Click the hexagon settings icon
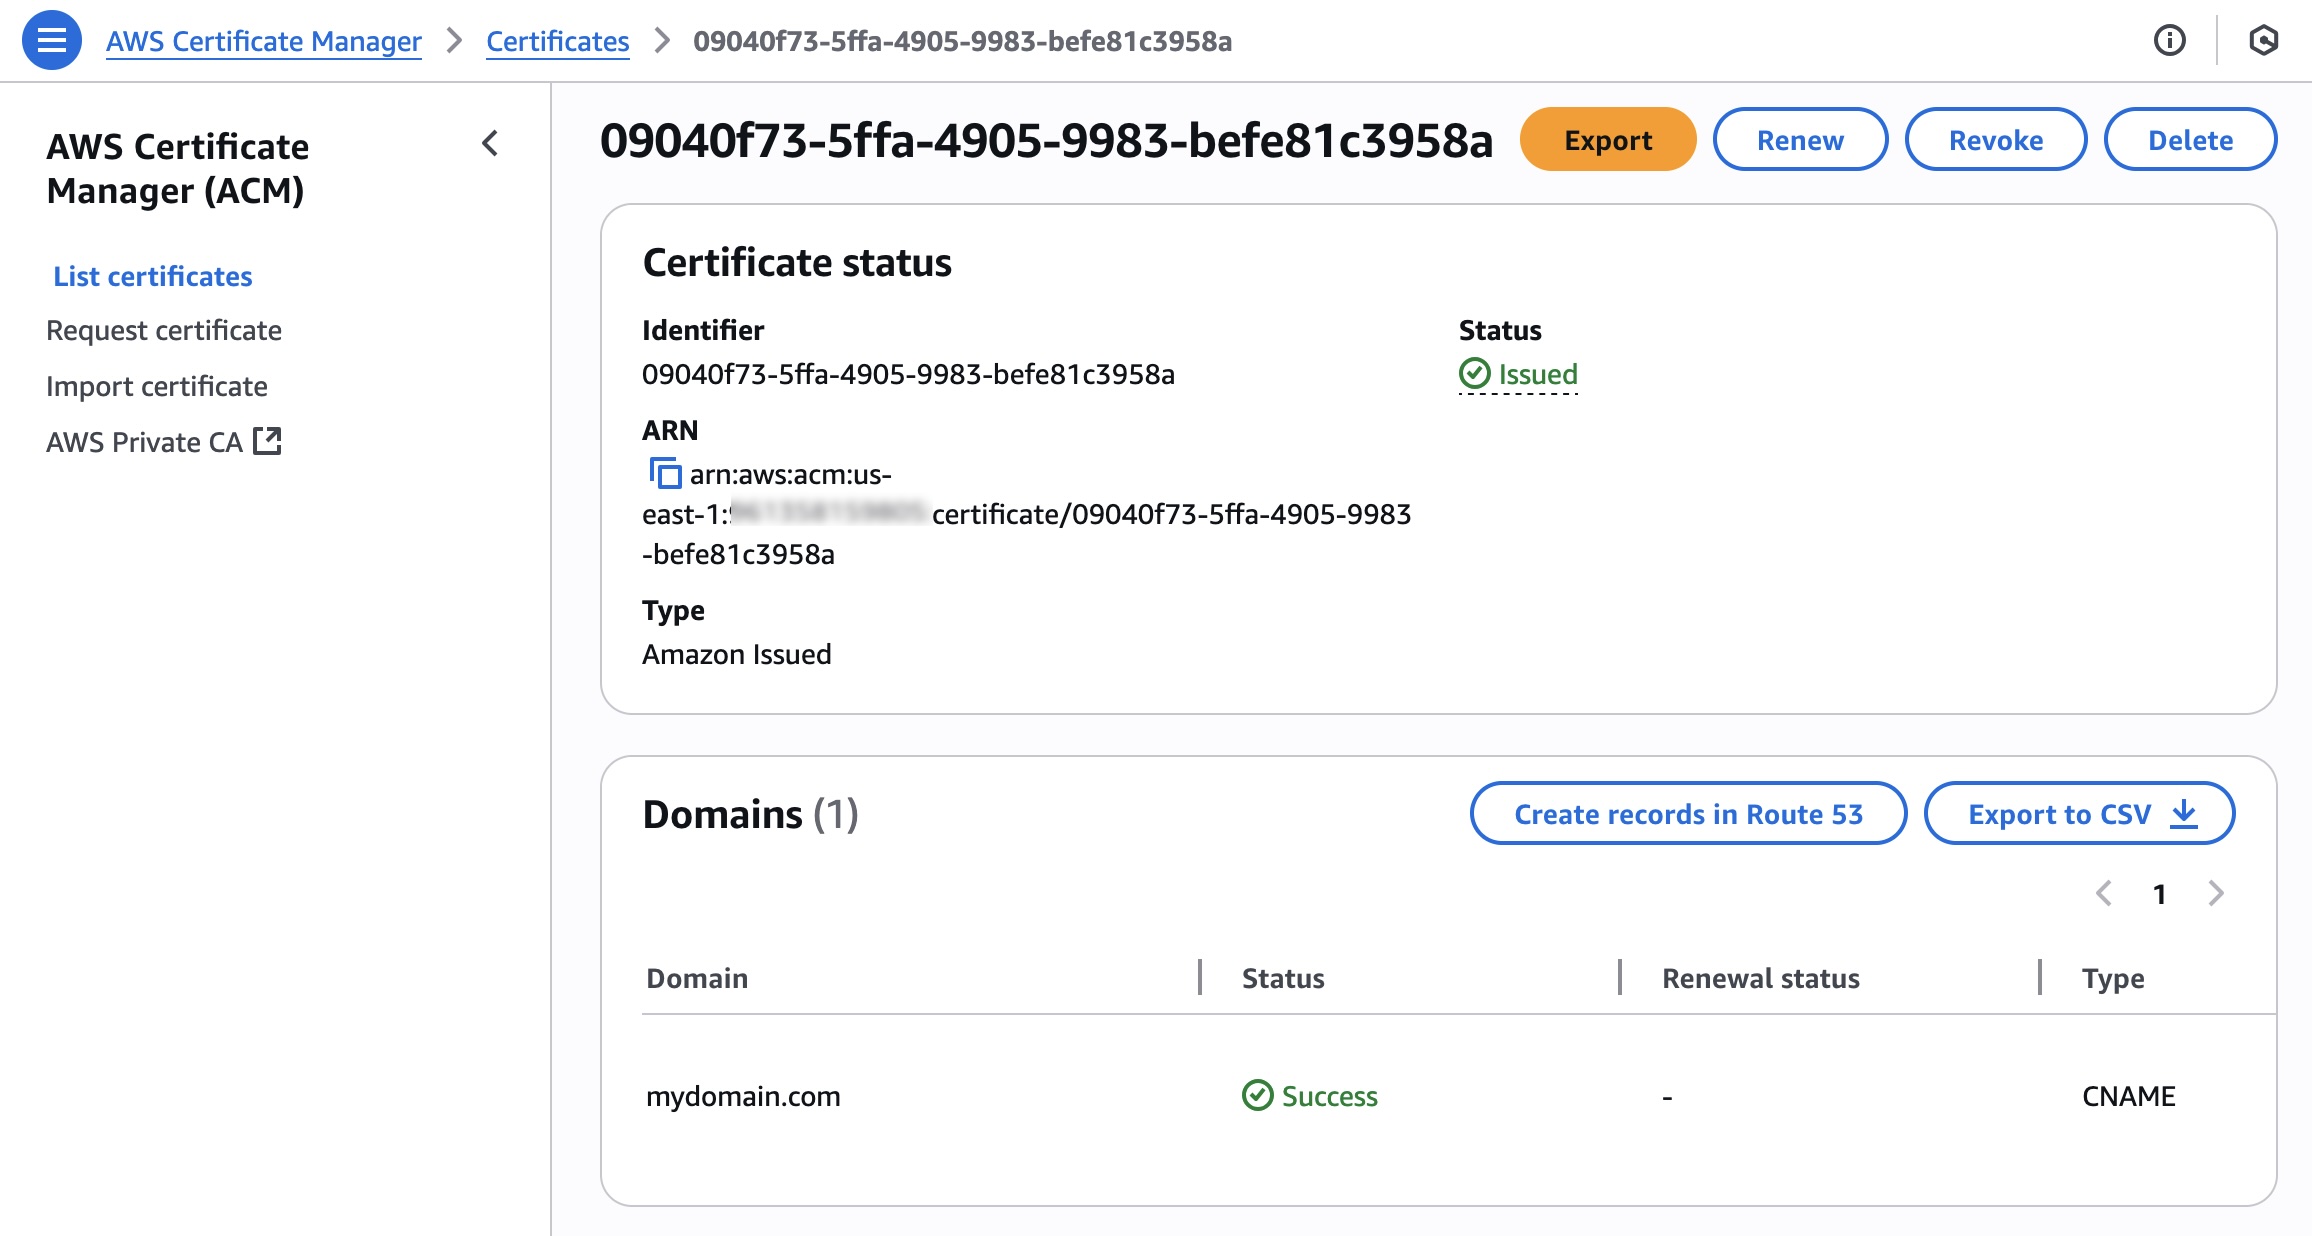 pyautogui.click(x=2263, y=41)
